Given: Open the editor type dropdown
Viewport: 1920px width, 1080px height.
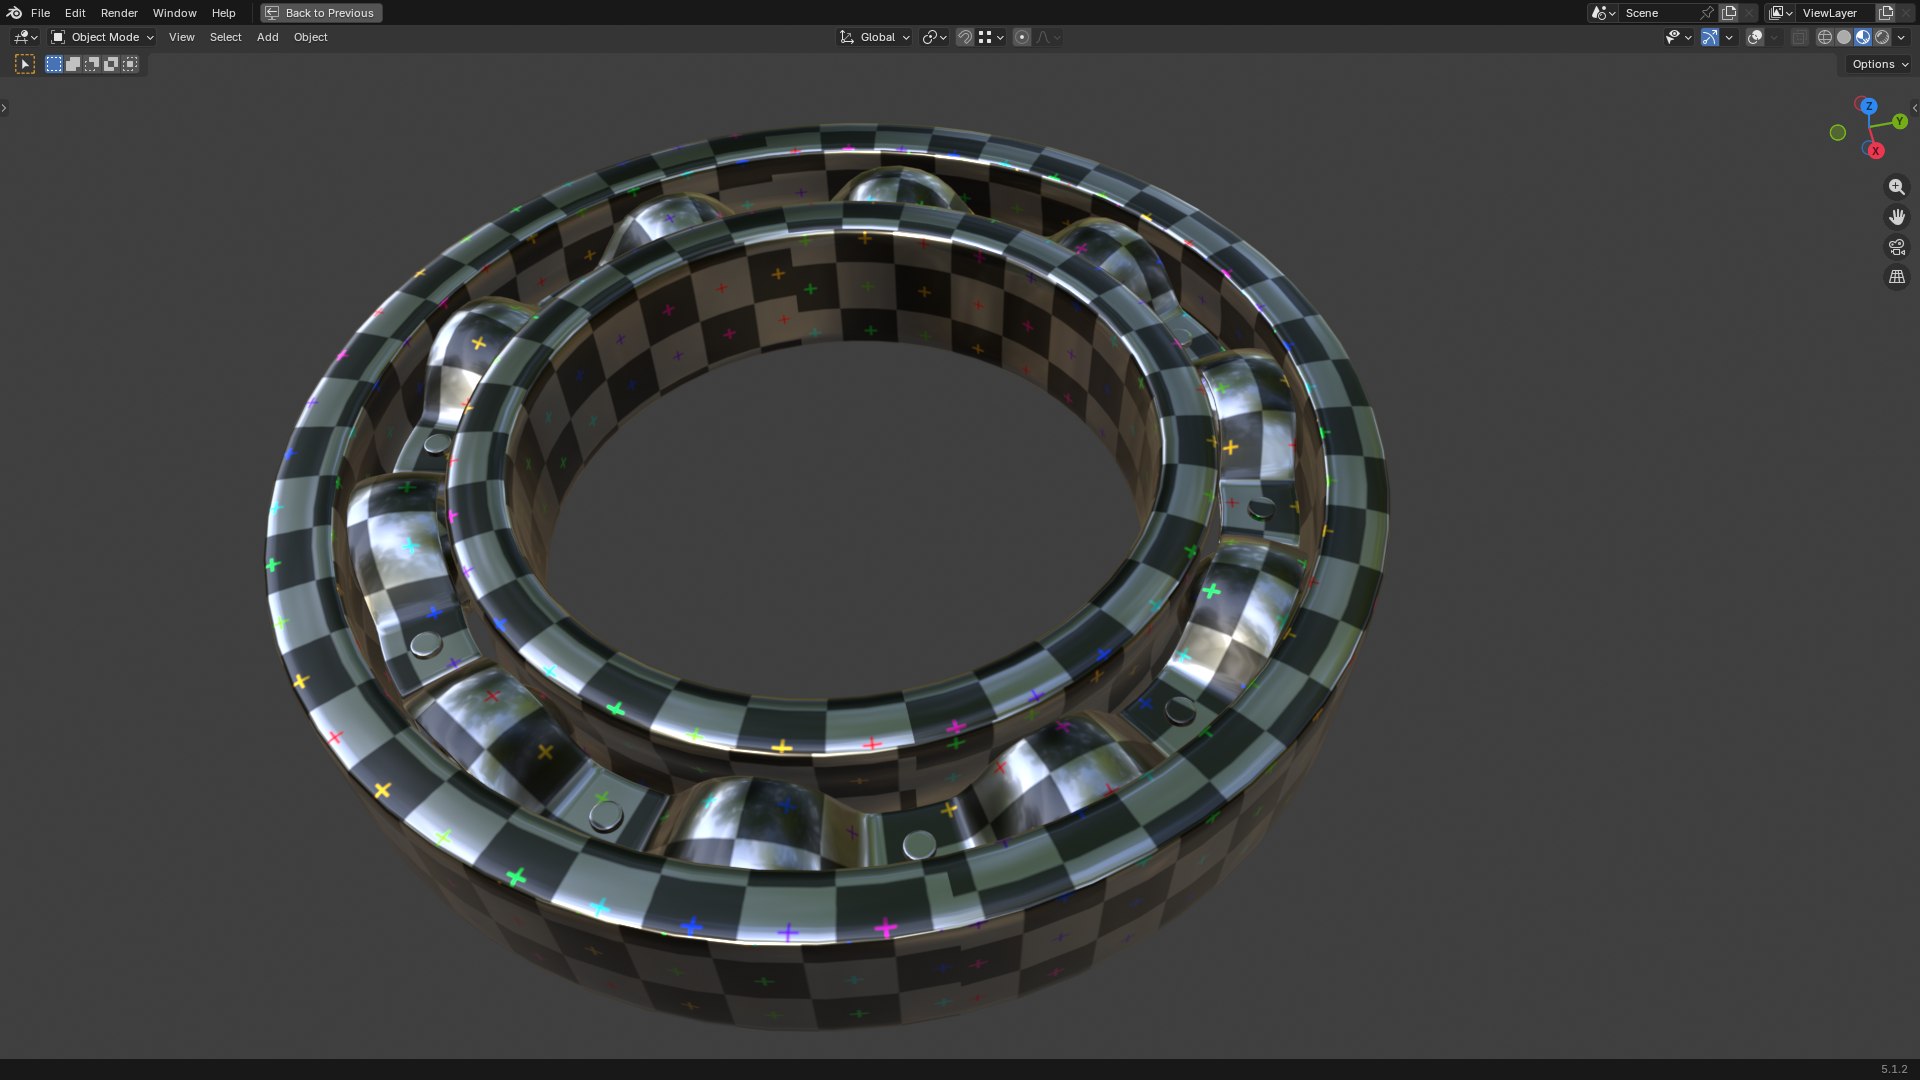Looking at the screenshot, I should [25, 37].
